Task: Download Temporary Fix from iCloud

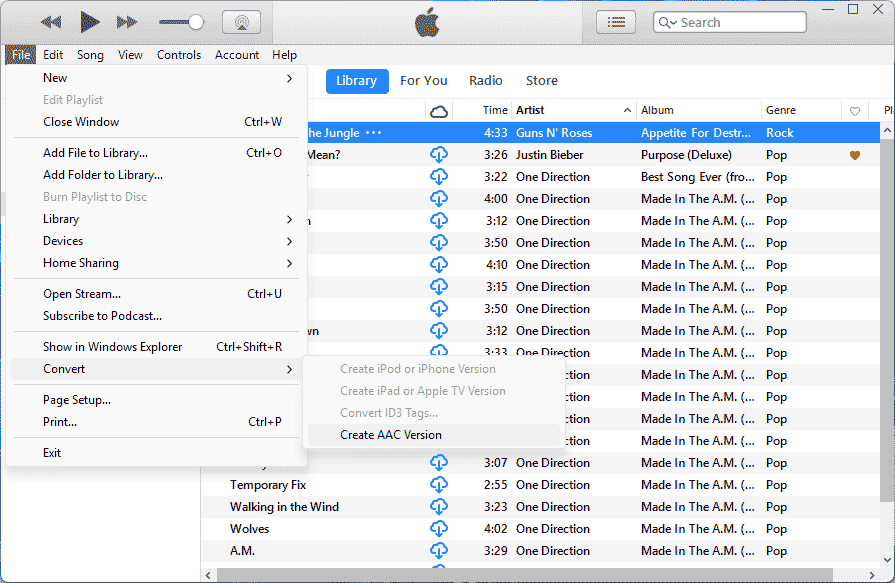Action: tap(438, 485)
